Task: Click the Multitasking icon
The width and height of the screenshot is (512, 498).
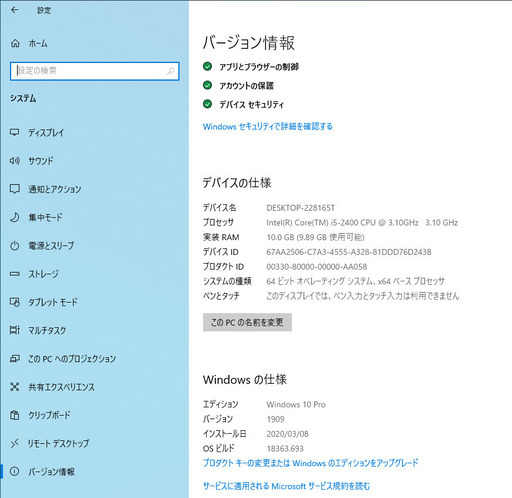Action: point(14,330)
